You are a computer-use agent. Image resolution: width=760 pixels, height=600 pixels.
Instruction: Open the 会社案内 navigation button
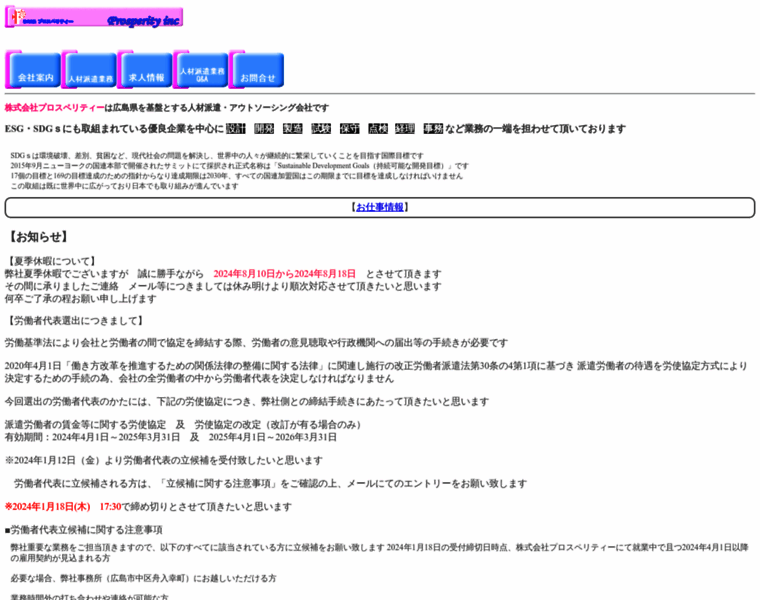(x=33, y=69)
